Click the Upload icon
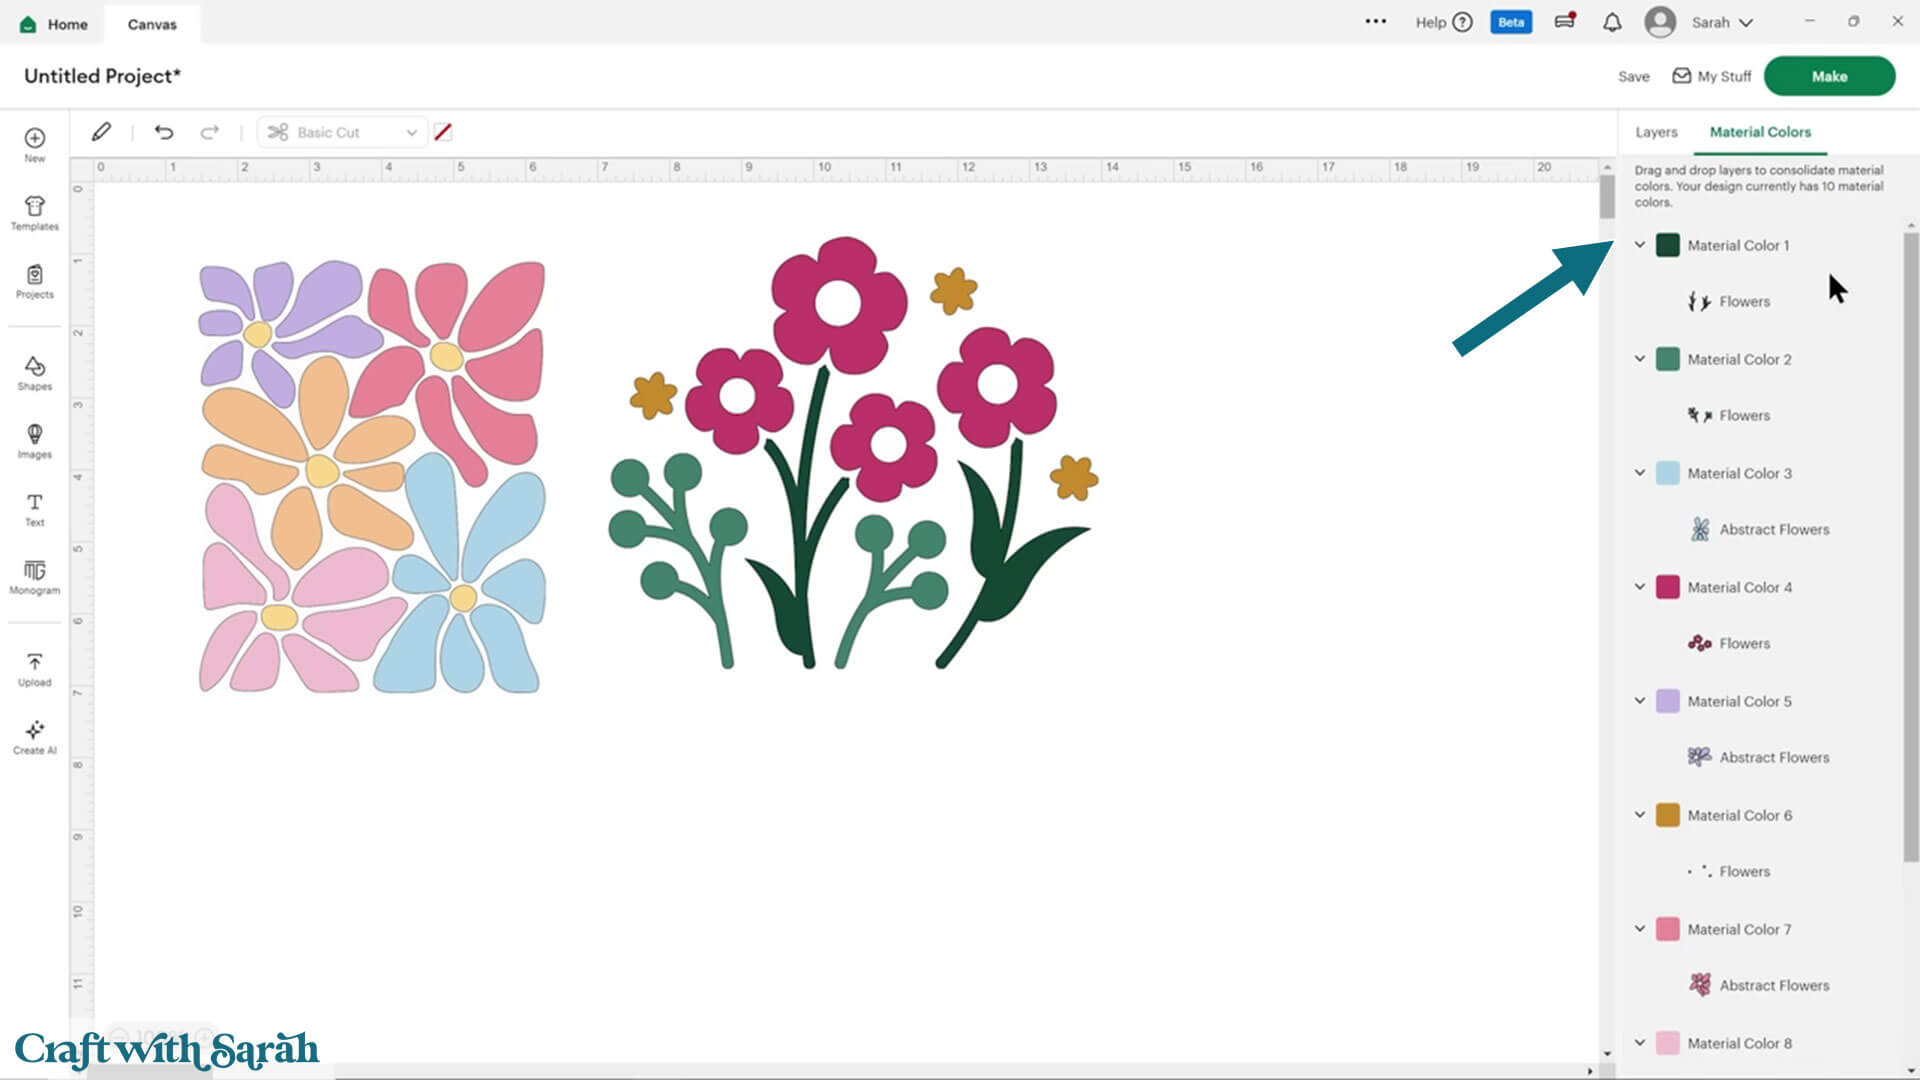 34,668
